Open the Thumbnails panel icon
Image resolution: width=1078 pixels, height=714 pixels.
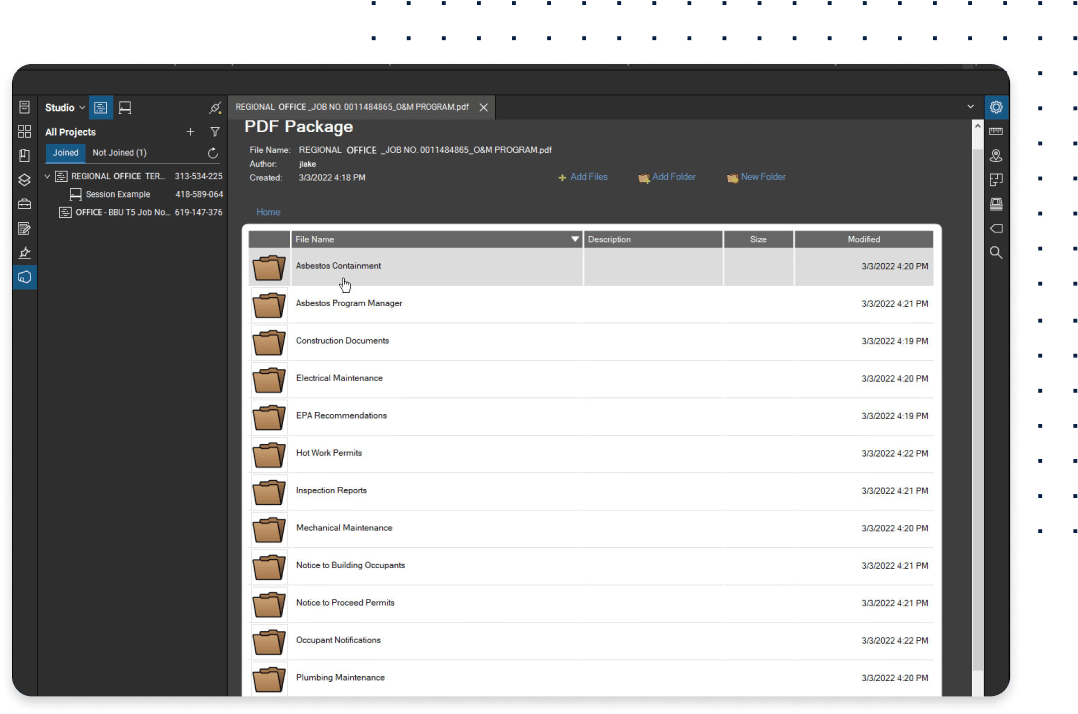point(25,132)
